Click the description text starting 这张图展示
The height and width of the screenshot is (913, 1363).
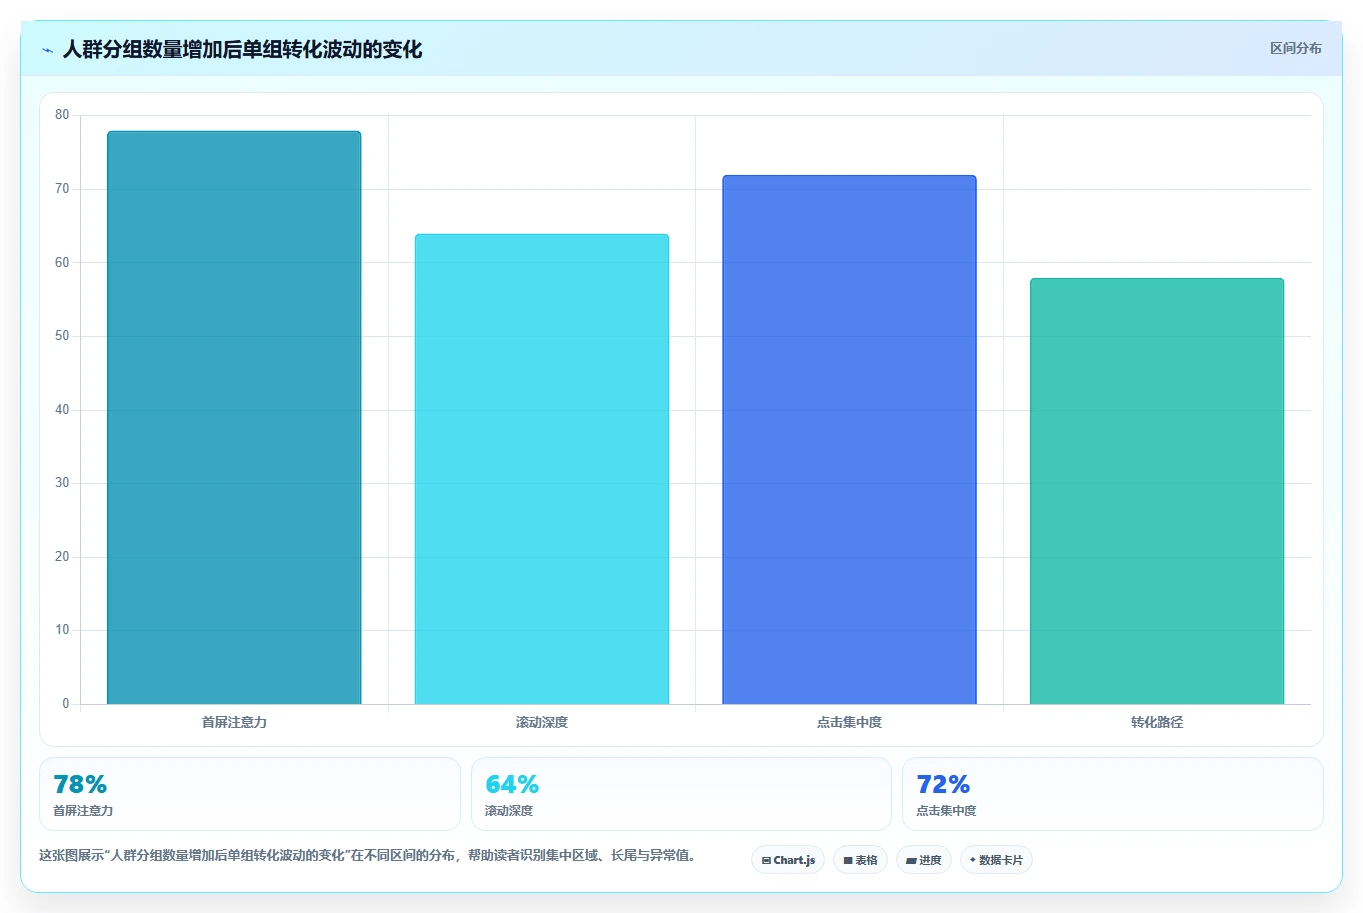(368, 856)
